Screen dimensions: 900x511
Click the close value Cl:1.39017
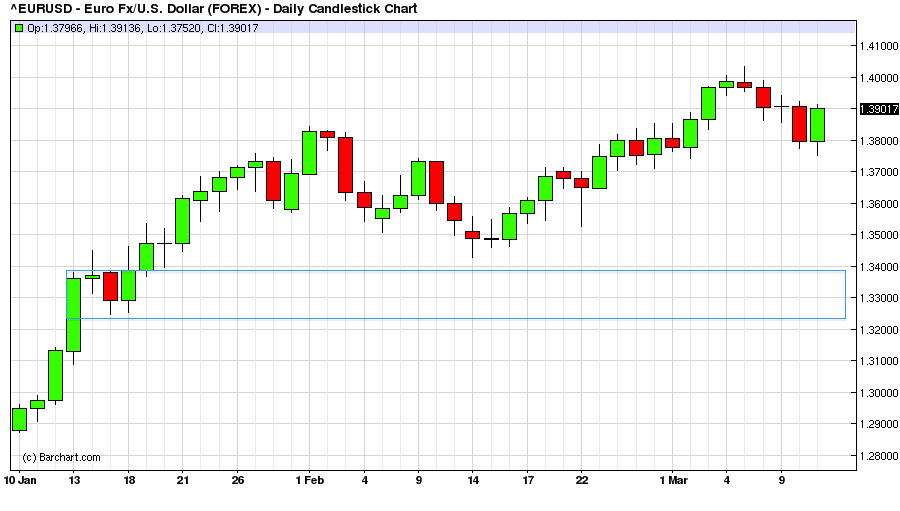pos(233,28)
